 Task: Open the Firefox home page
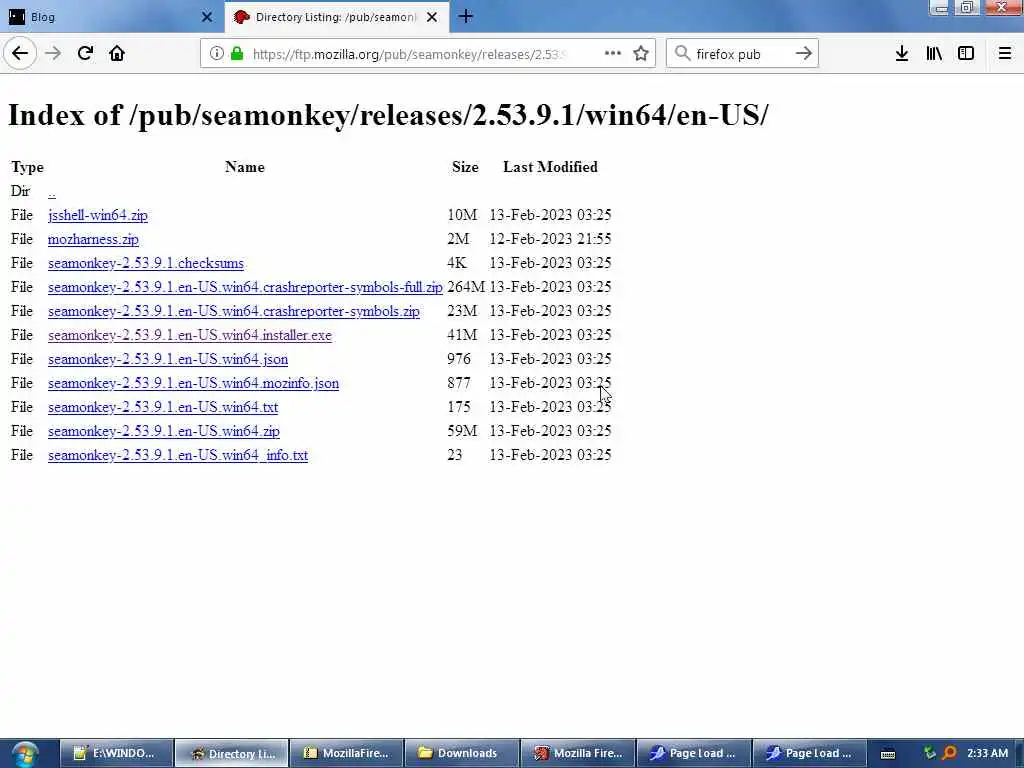[x=117, y=53]
